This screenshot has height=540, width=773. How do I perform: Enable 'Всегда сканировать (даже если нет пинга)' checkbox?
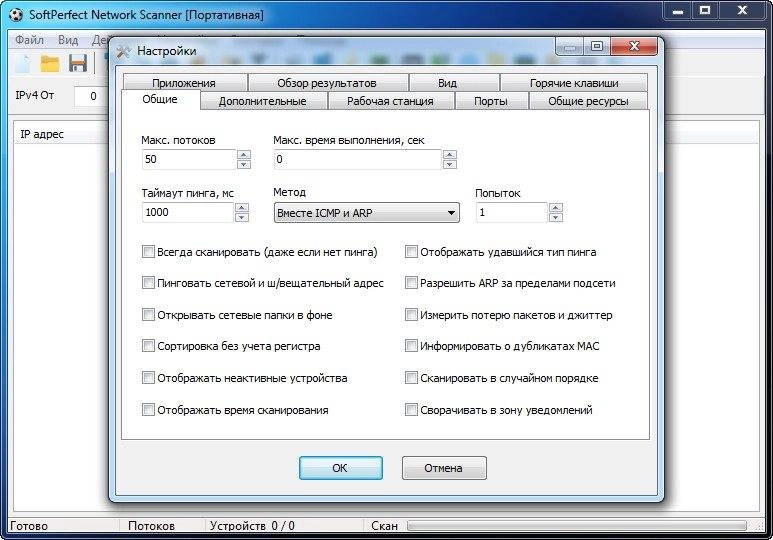click(x=148, y=252)
